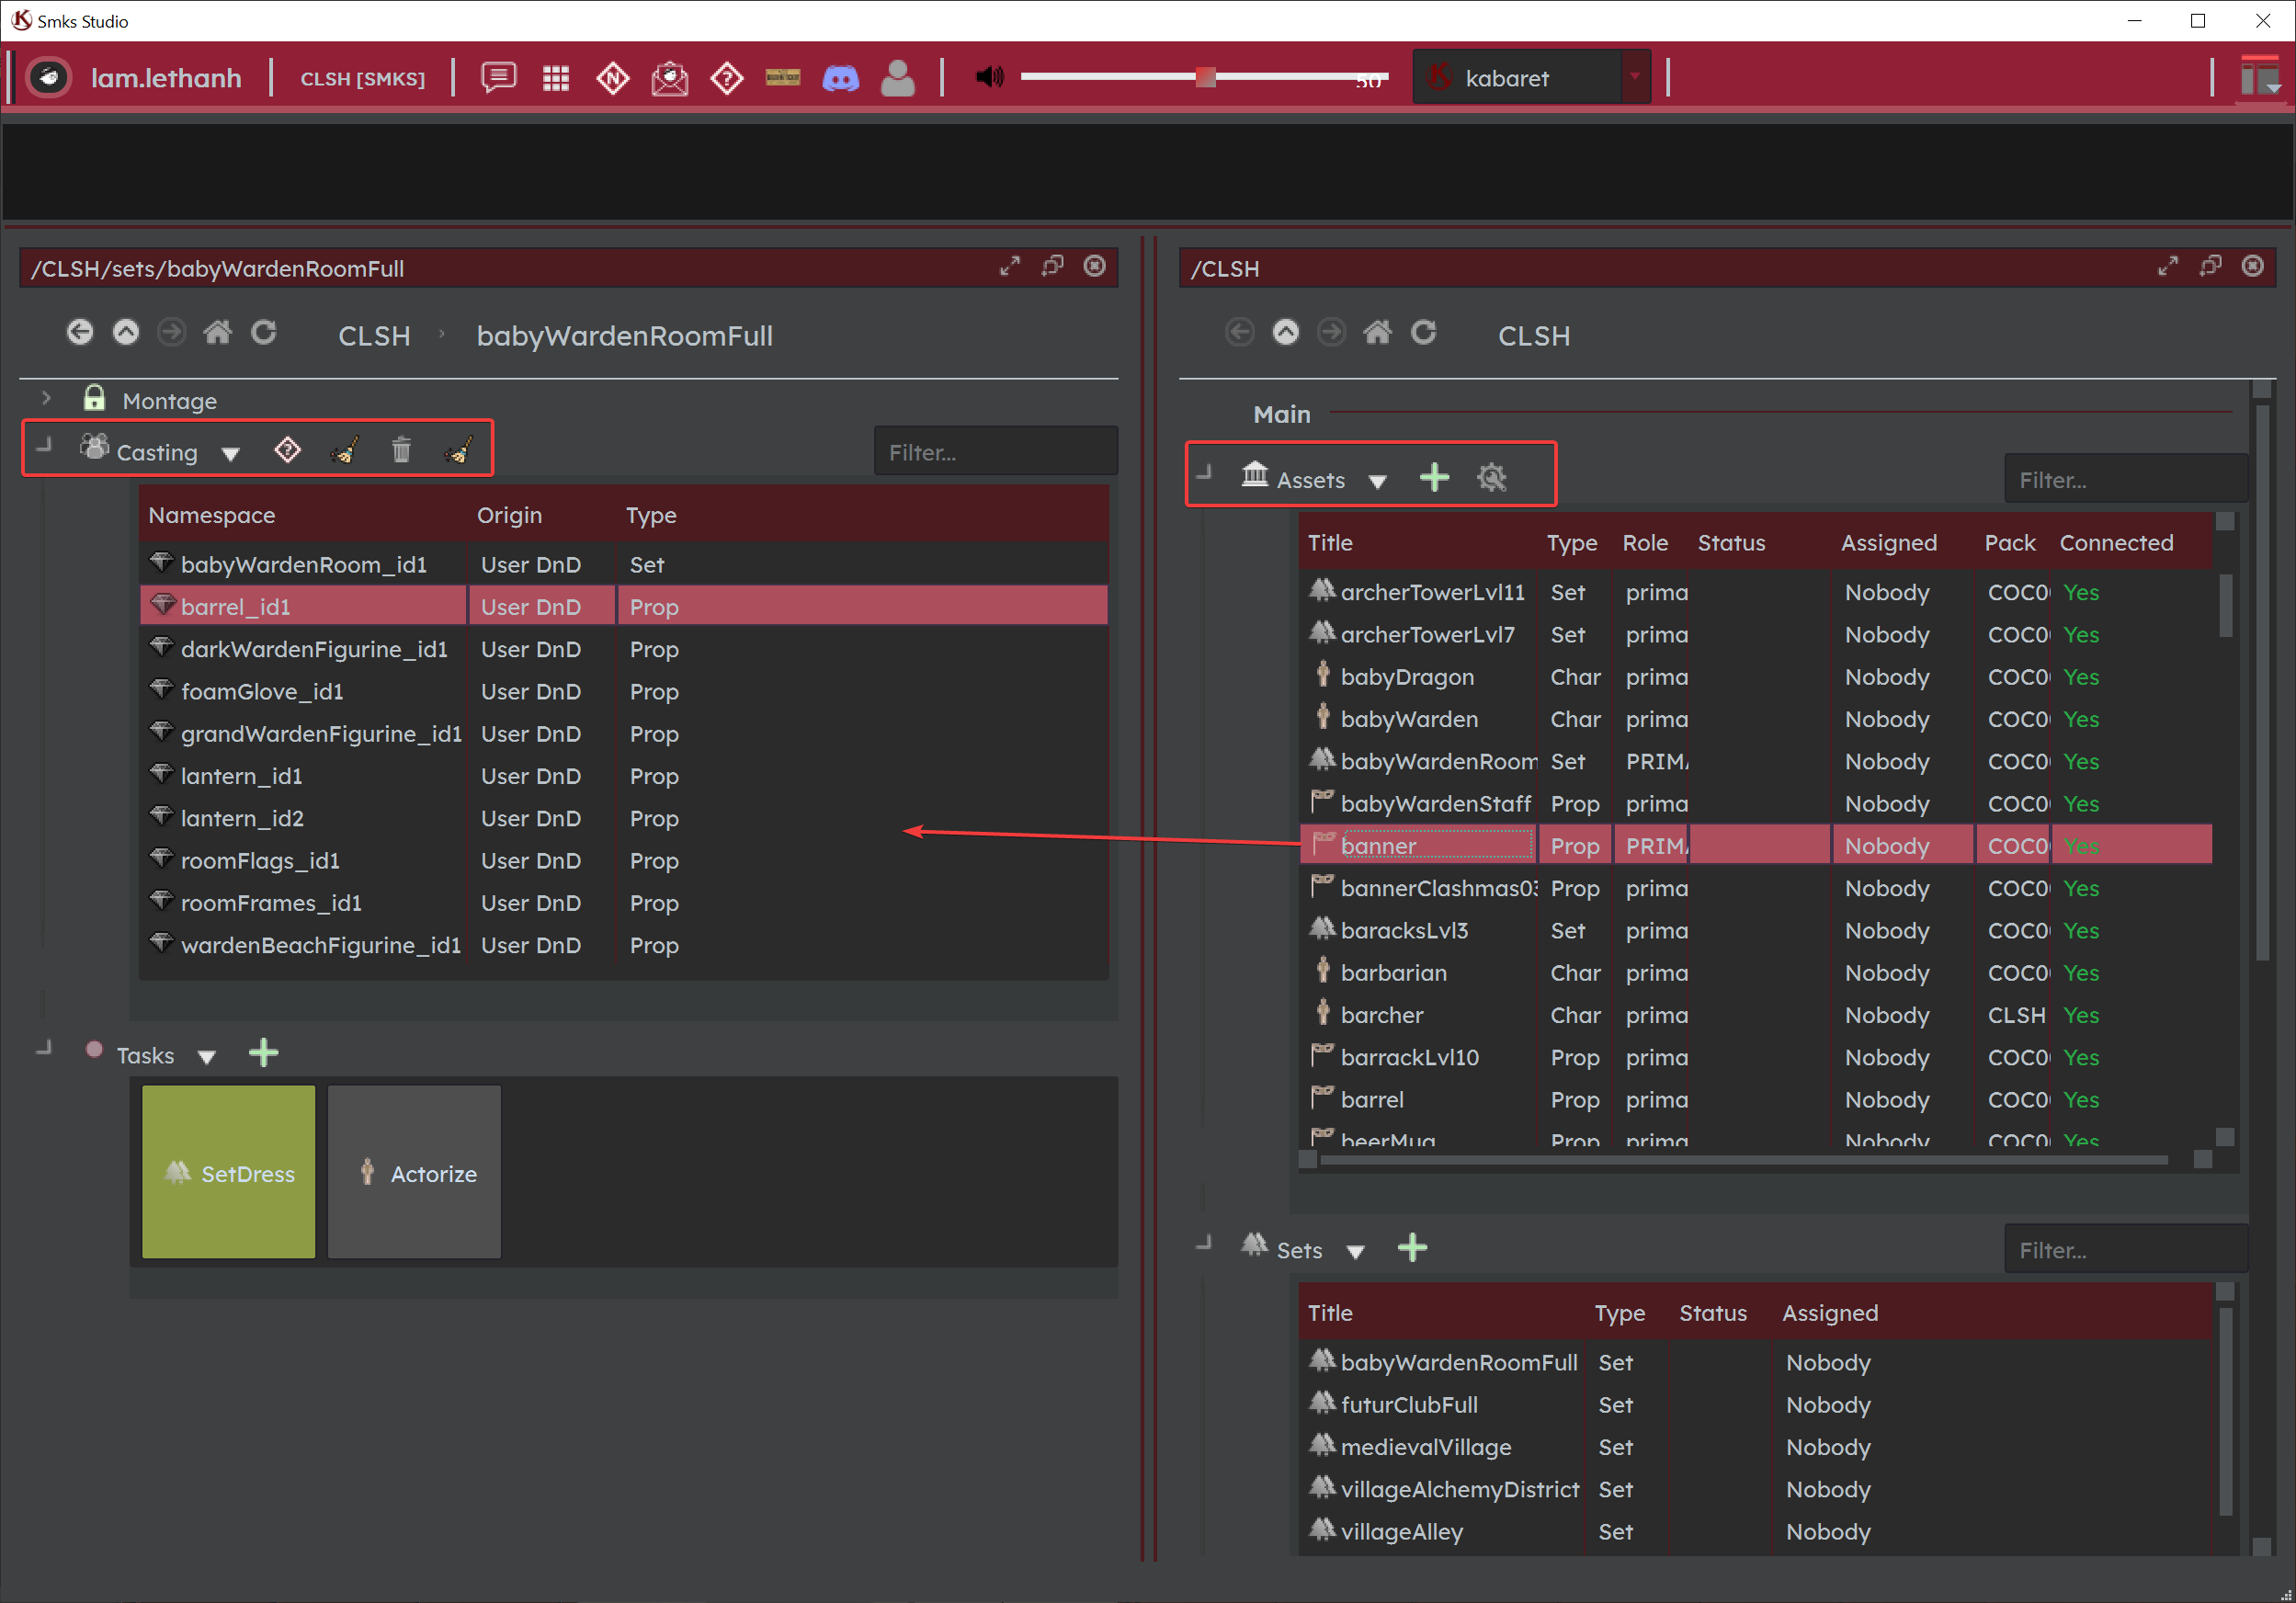Mute sound with the speaker icon
Image resolution: width=2296 pixels, height=1603 pixels.
(988, 77)
